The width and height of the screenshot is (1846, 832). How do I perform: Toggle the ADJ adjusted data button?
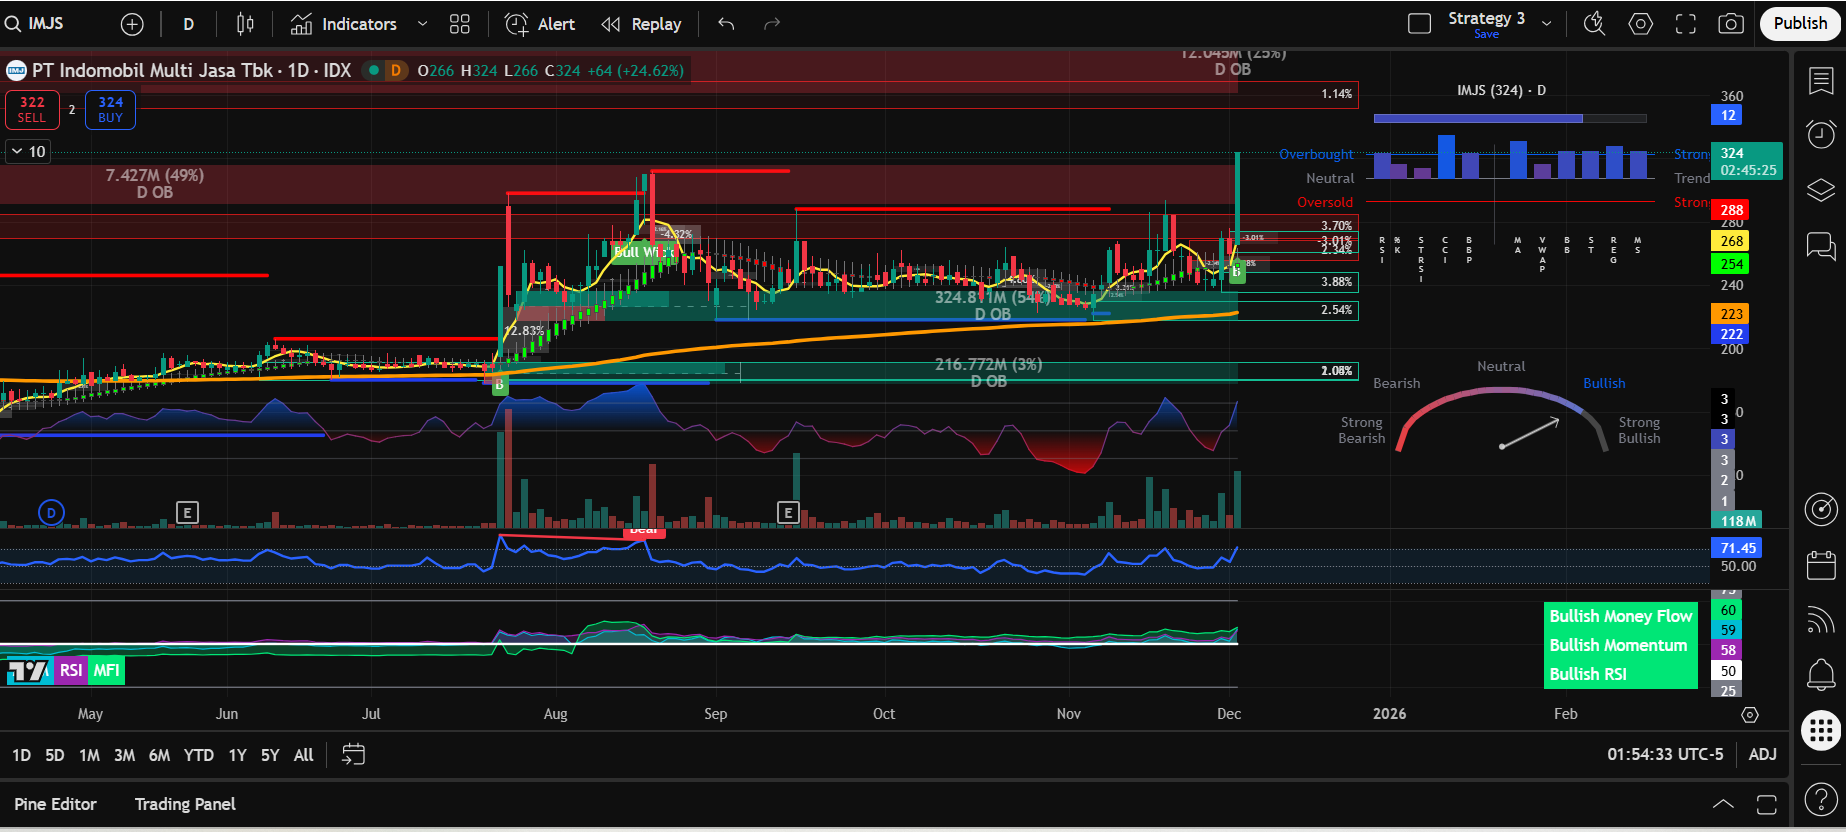[1762, 754]
